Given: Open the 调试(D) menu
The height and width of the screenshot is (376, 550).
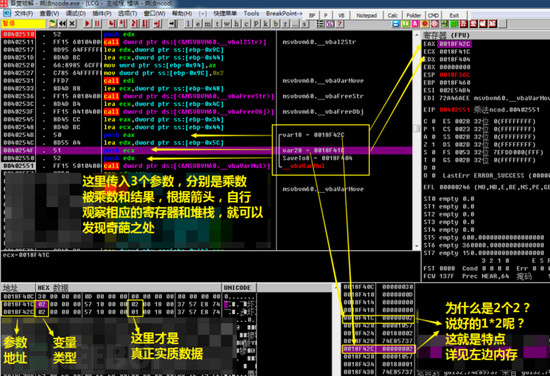Looking at the screenshot, I should (x=76, y=14).
